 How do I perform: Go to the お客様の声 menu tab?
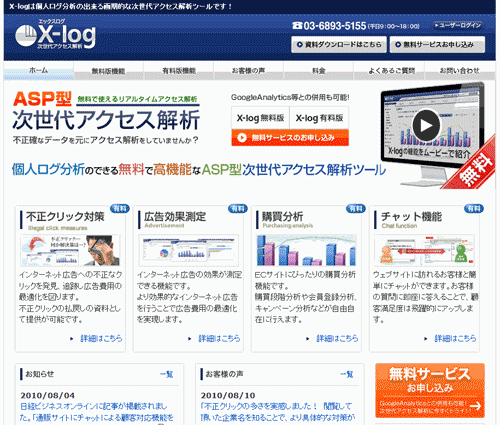pyautogui.click(x=249, y=71)
